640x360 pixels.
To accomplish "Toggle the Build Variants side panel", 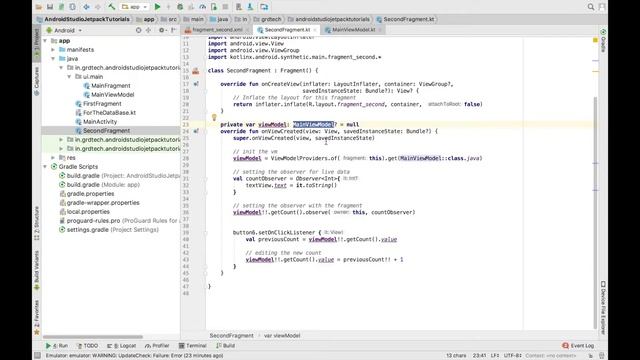I will (x=37, y=270).
